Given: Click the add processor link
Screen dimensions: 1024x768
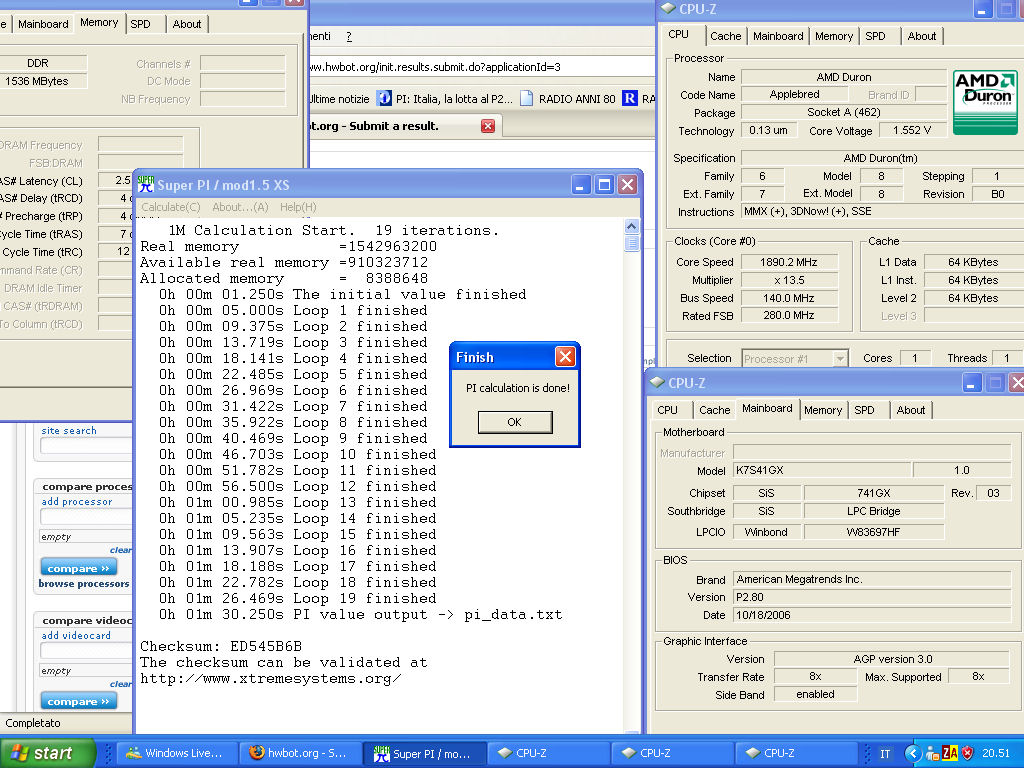Looking at the screenshot, I should [76, 502].
